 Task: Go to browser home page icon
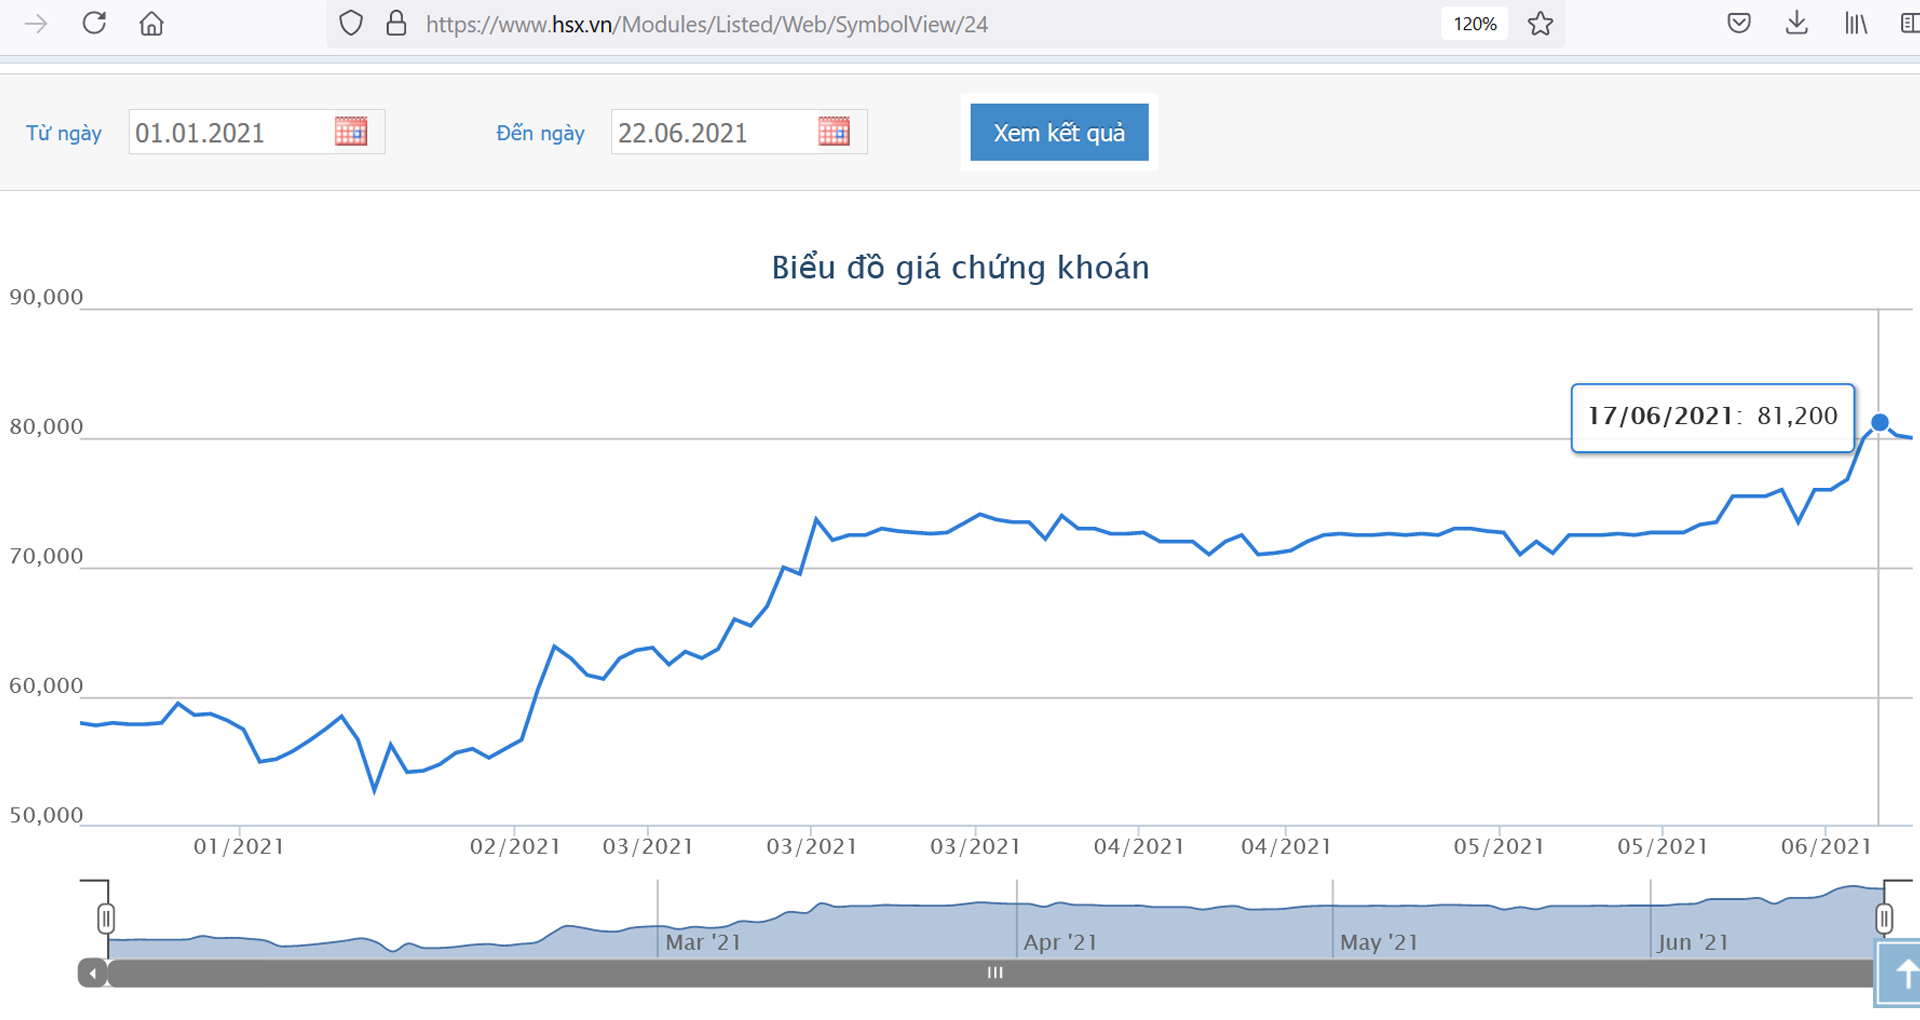pos(151,23)
